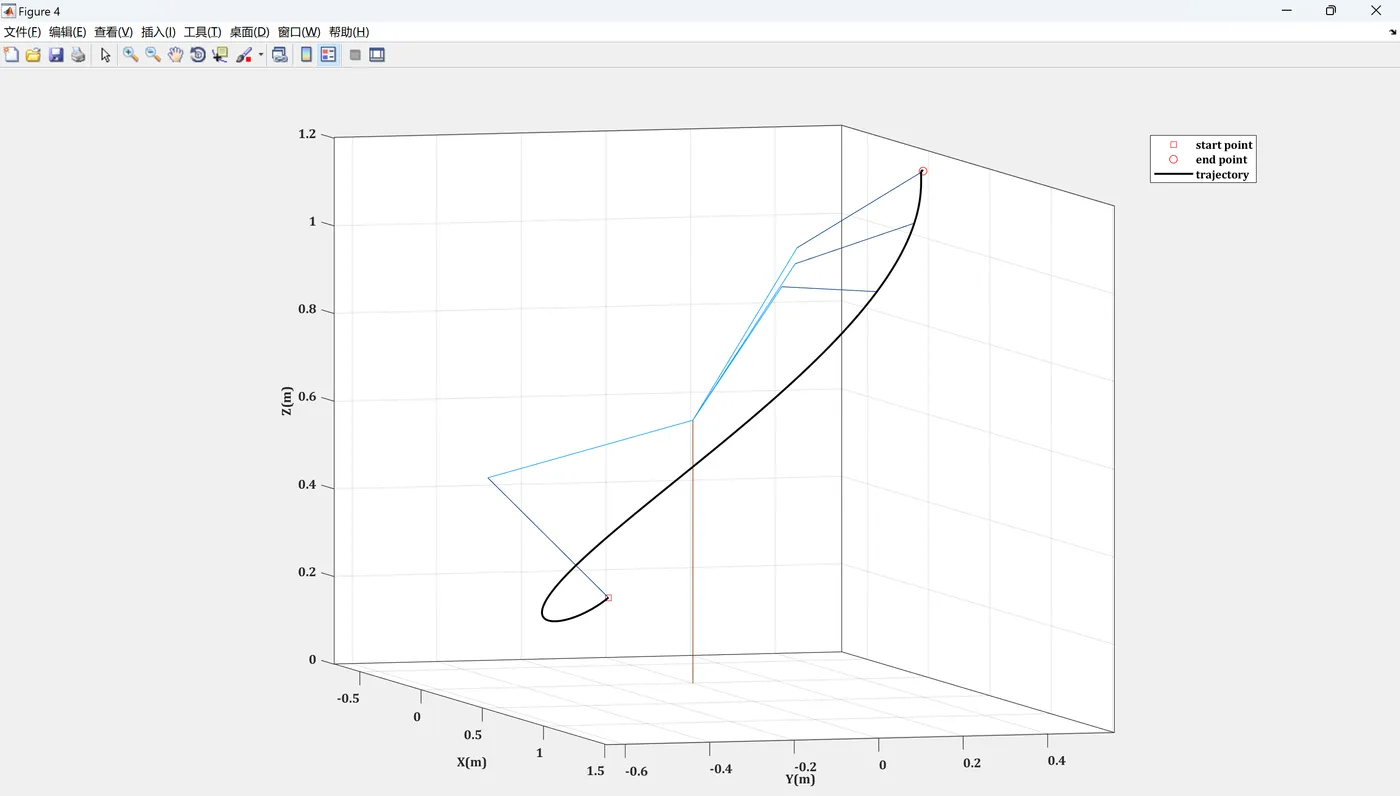1400x796 pixels.
Task: Open the 桌面(D) menu
Action: click(249, 32)
